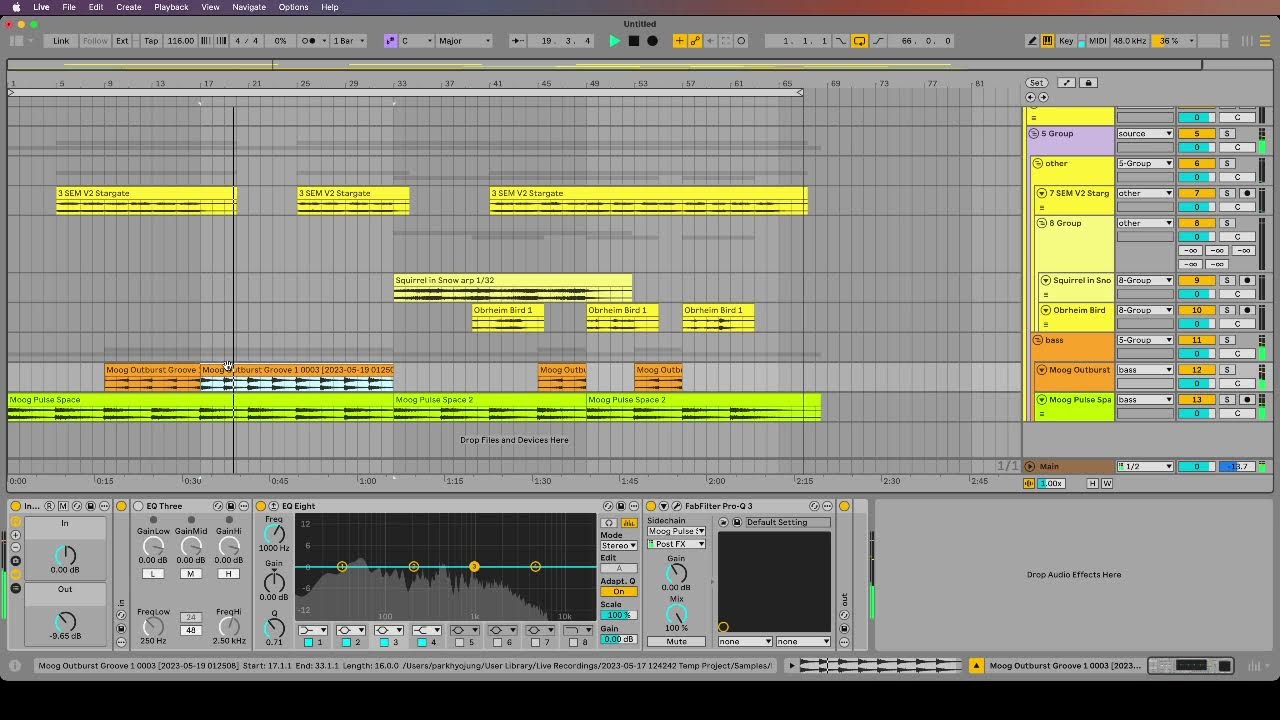Open the Playback menu
Image resolution: width=1280 pixels, height=720 pixels.
tap(171, 7)
